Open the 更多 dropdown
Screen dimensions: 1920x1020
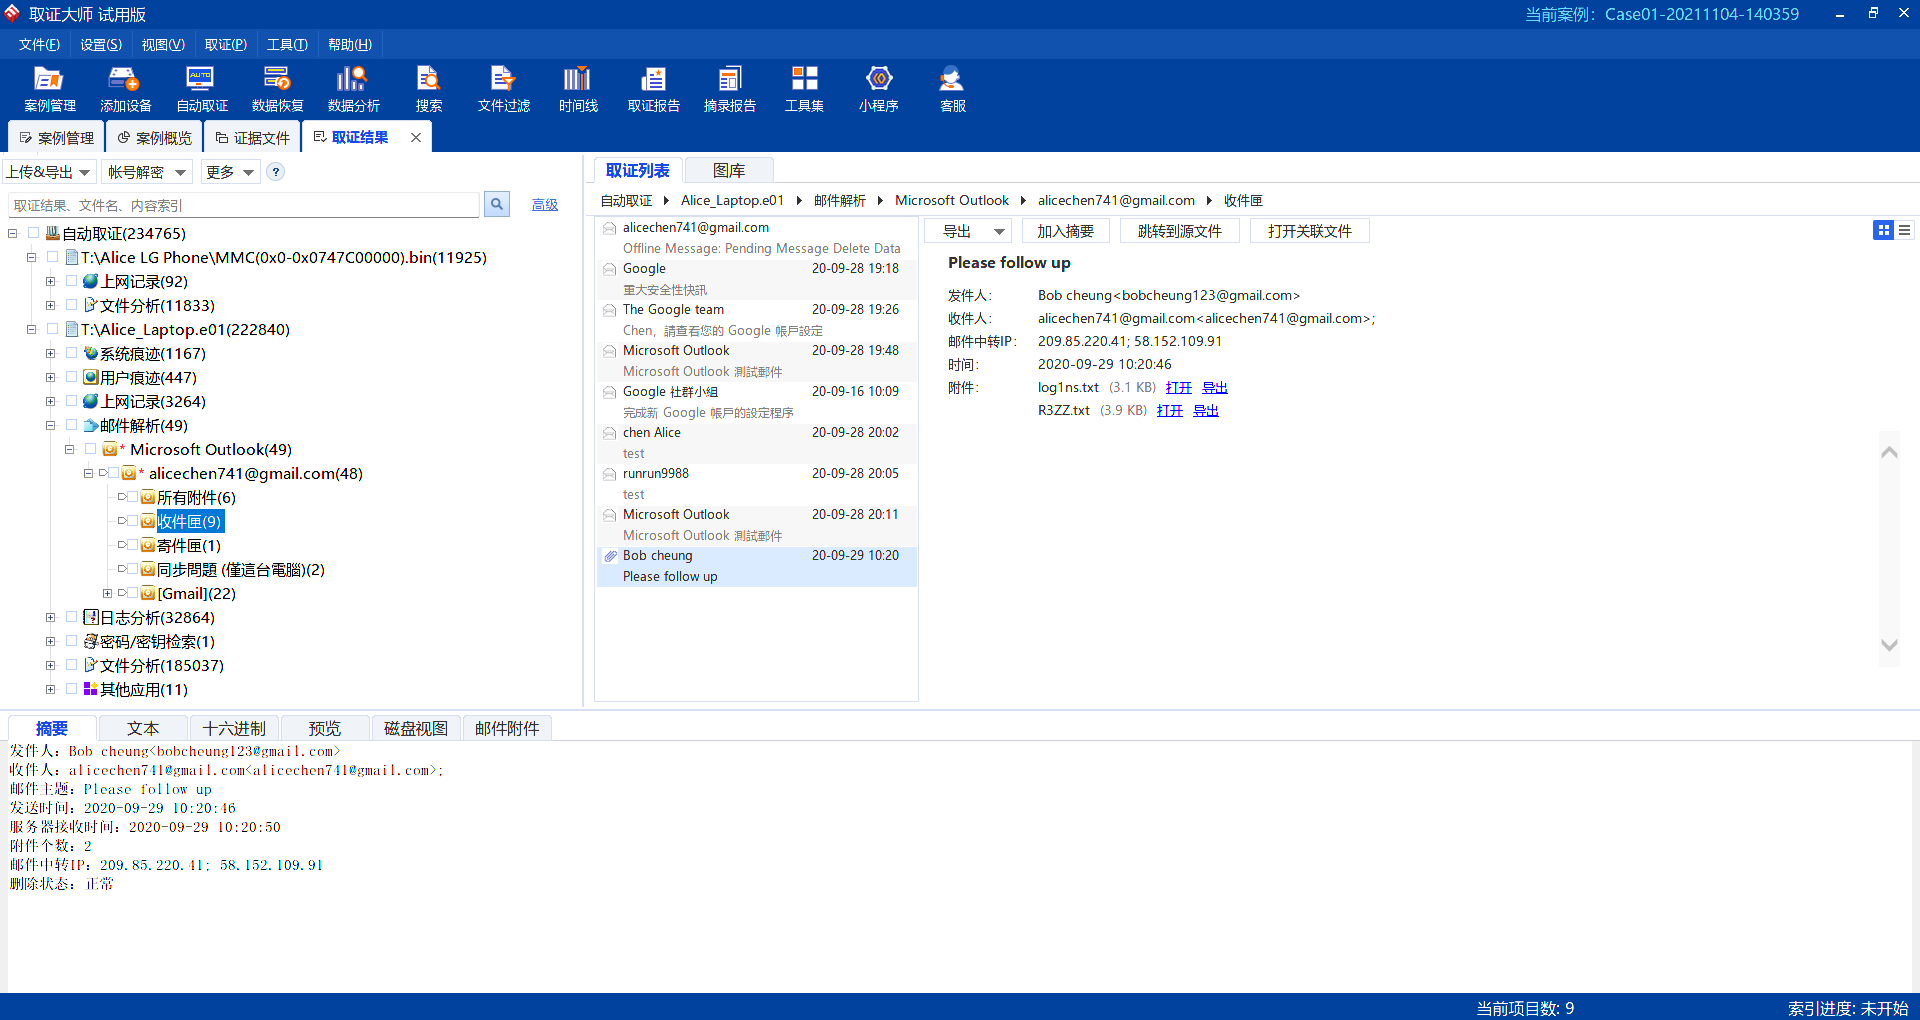pyautogui.click(x=230, y=172)
